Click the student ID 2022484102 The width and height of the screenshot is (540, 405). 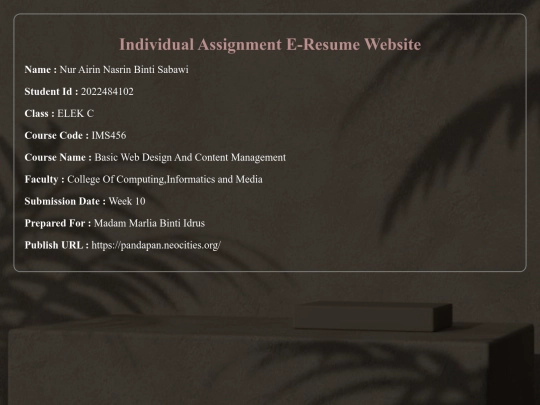107,92
